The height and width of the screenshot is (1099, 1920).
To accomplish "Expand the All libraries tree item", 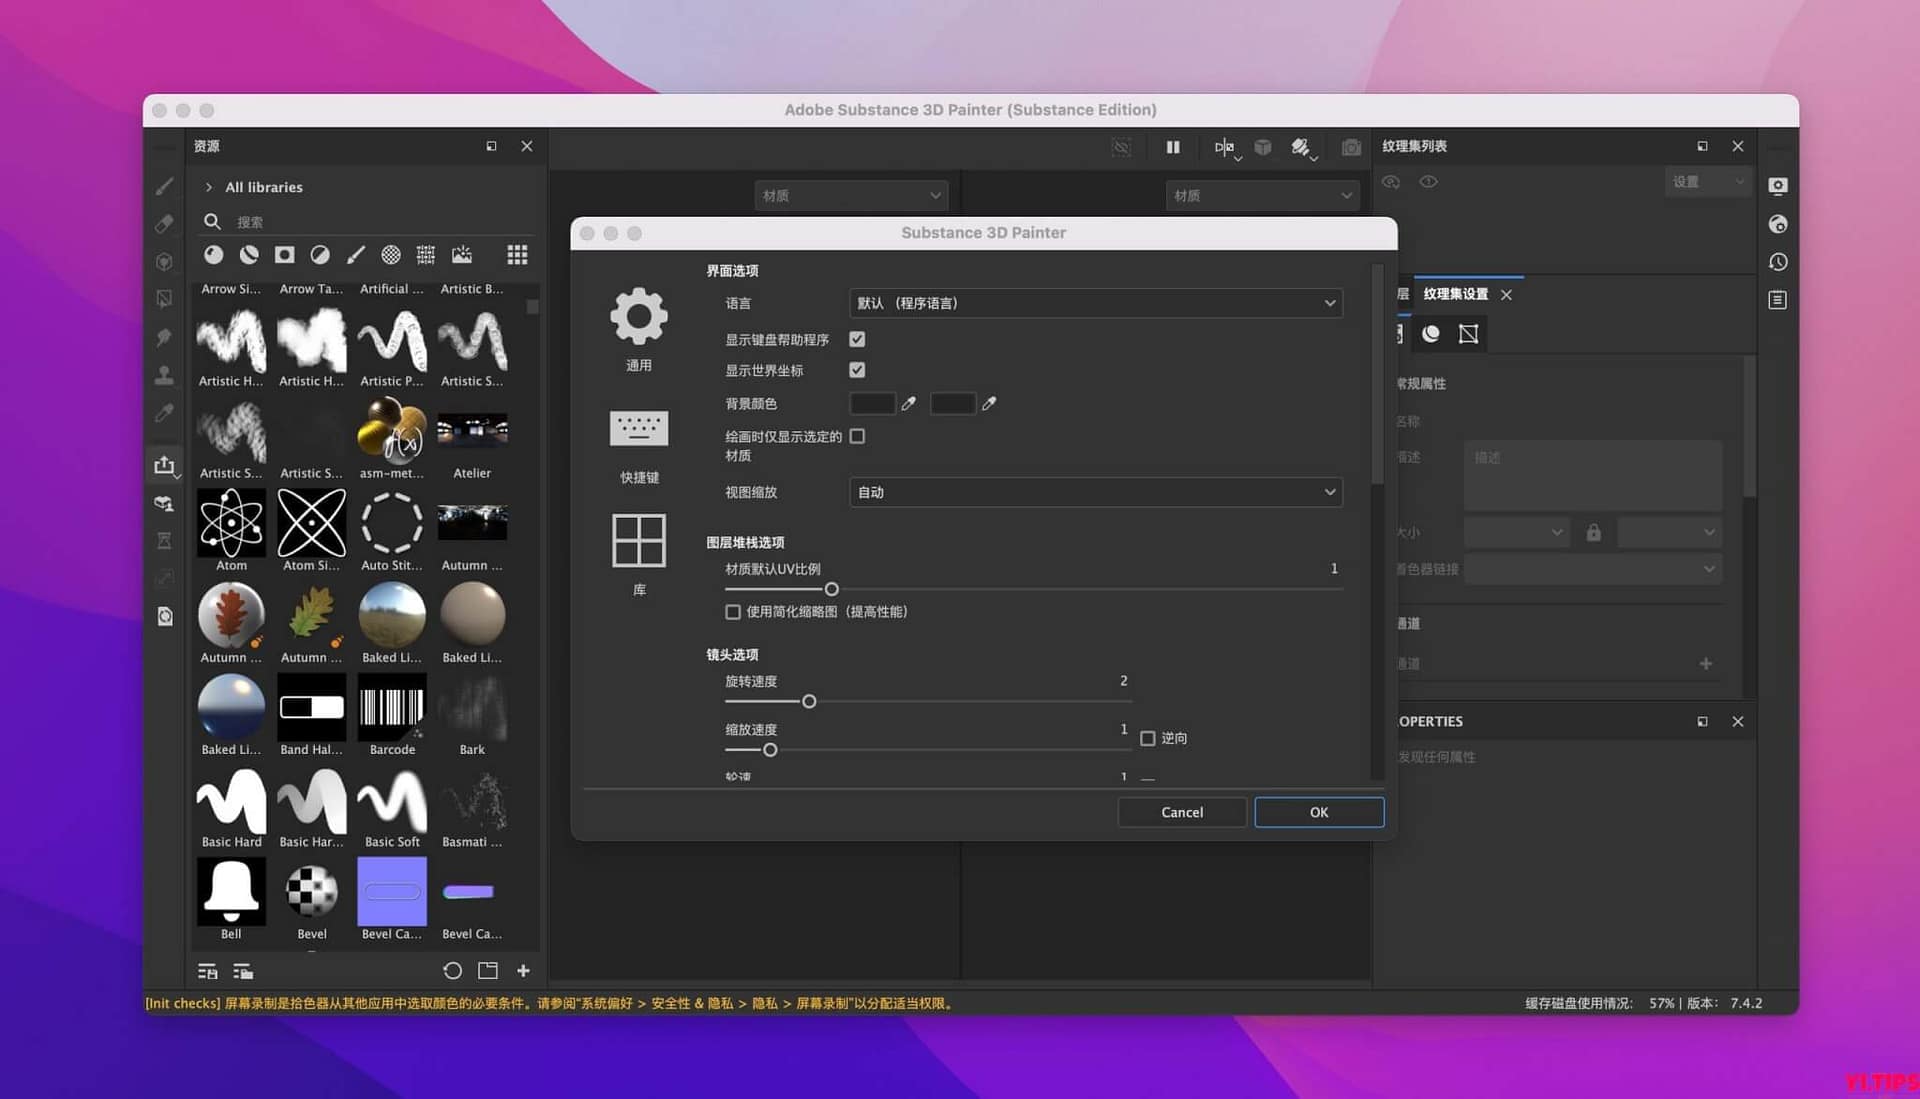I will [208, 187].
